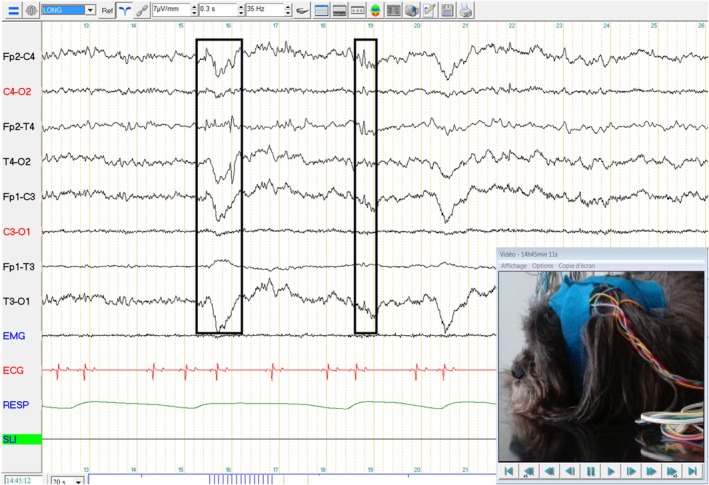Image resolution: width=709 pixels, height=485 pixels.
Task: Select the C3-O1 channel label
Action: 17,231
